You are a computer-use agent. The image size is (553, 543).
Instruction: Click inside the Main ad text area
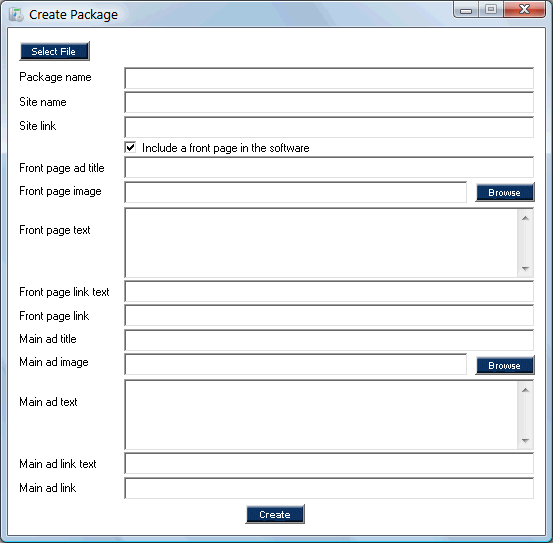click(x=321, y=415)
